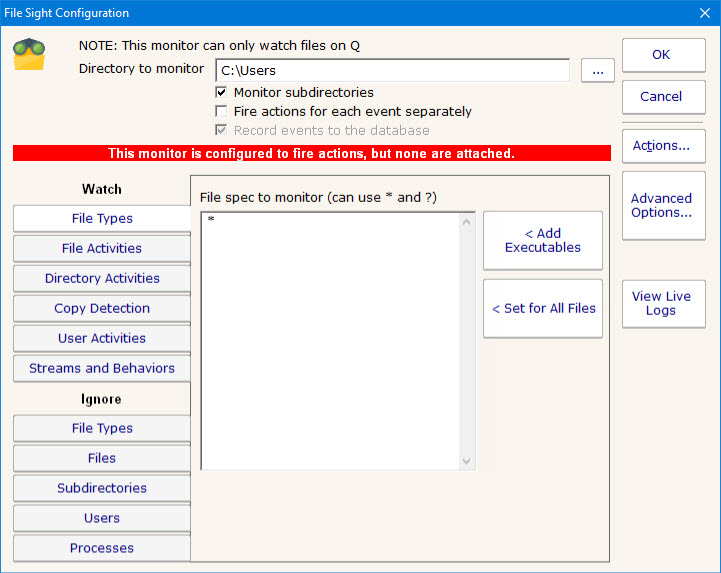Select the Copy Detection tab
721x573 pixels.
coord(102,308)
